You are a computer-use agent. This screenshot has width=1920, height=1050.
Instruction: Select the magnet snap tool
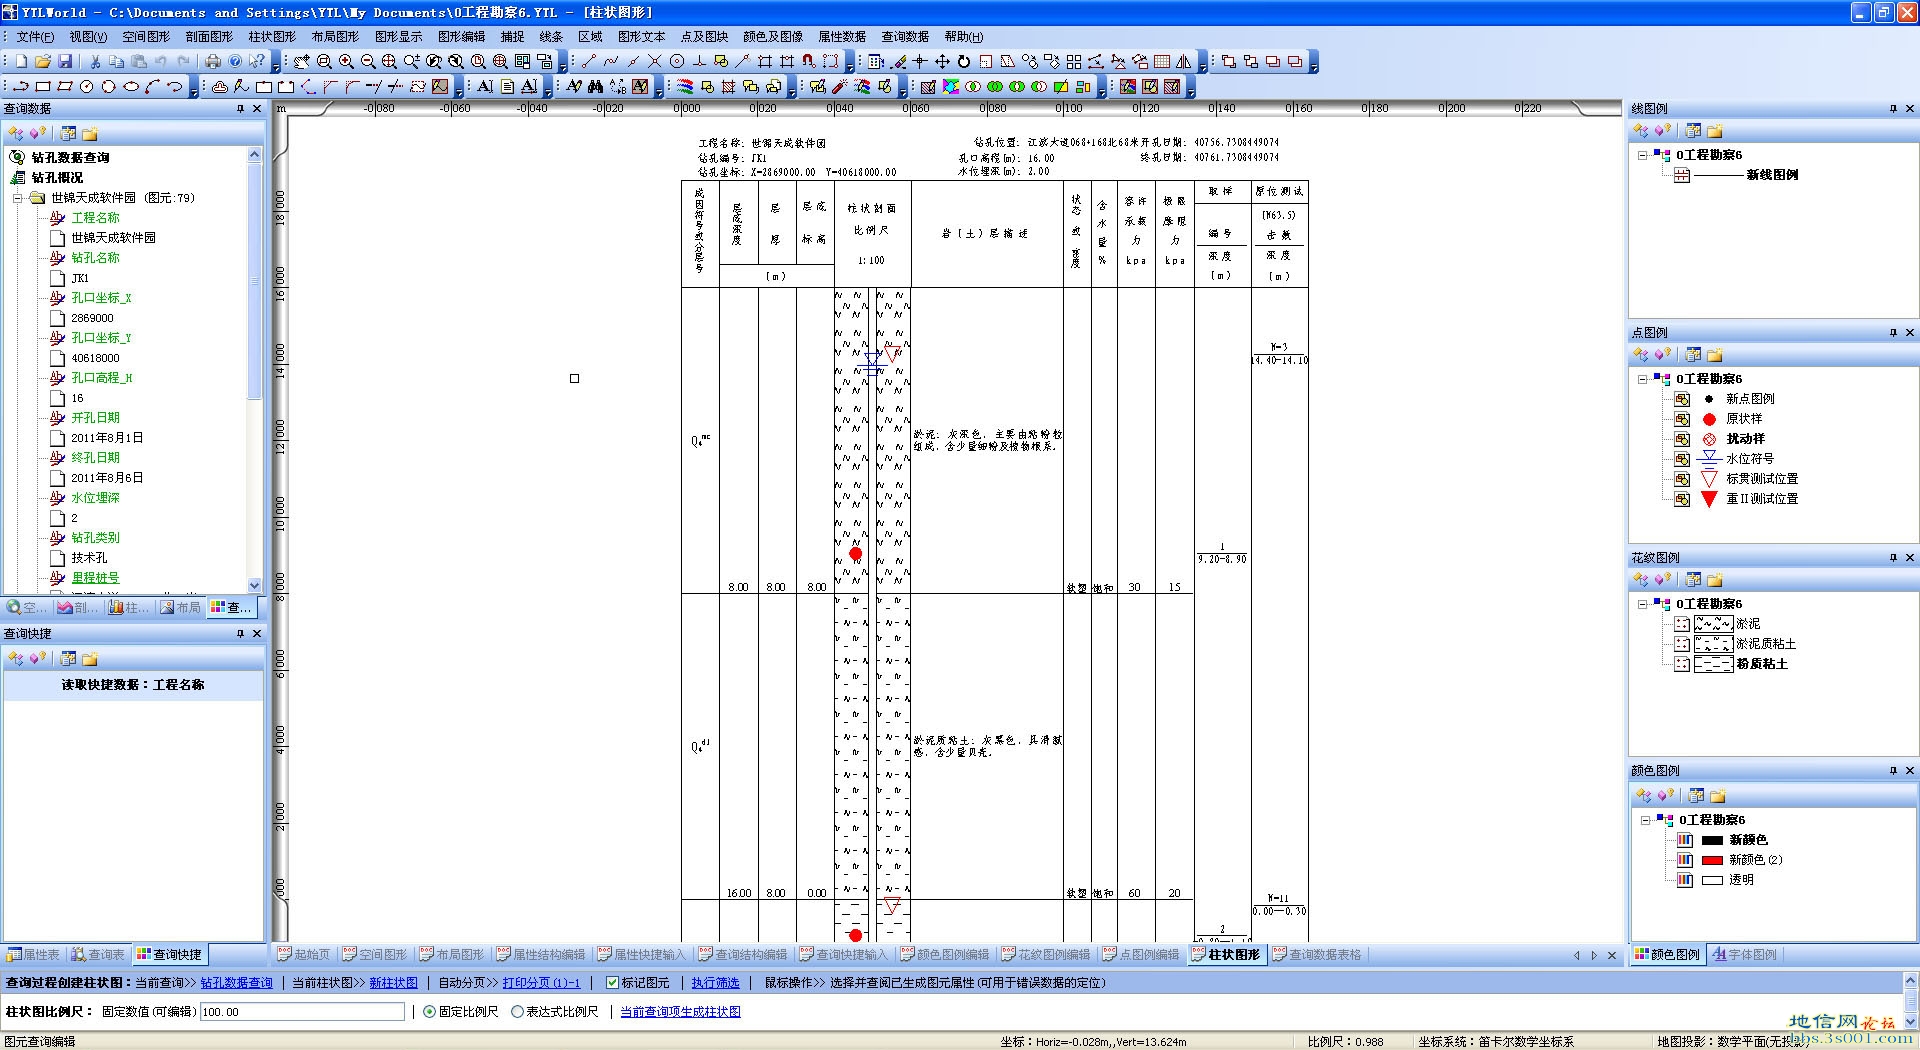point(809,61)
